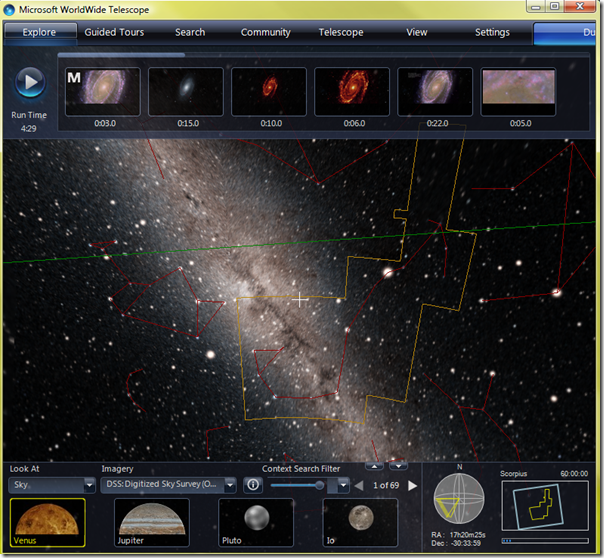The image size is (604, 558).
Task: Click the crosshair at view center
Action: (300, 299)
